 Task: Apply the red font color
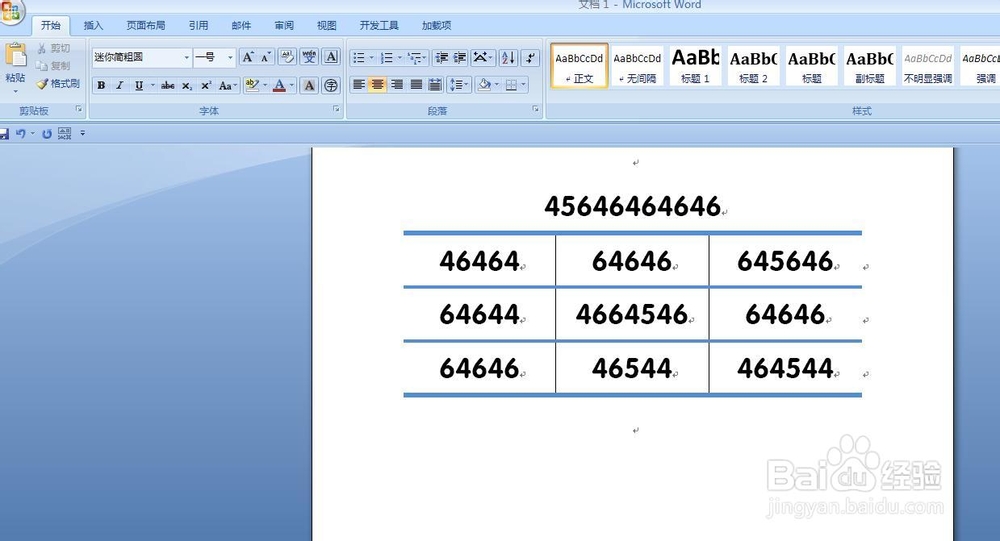click(x=279, y=85)
